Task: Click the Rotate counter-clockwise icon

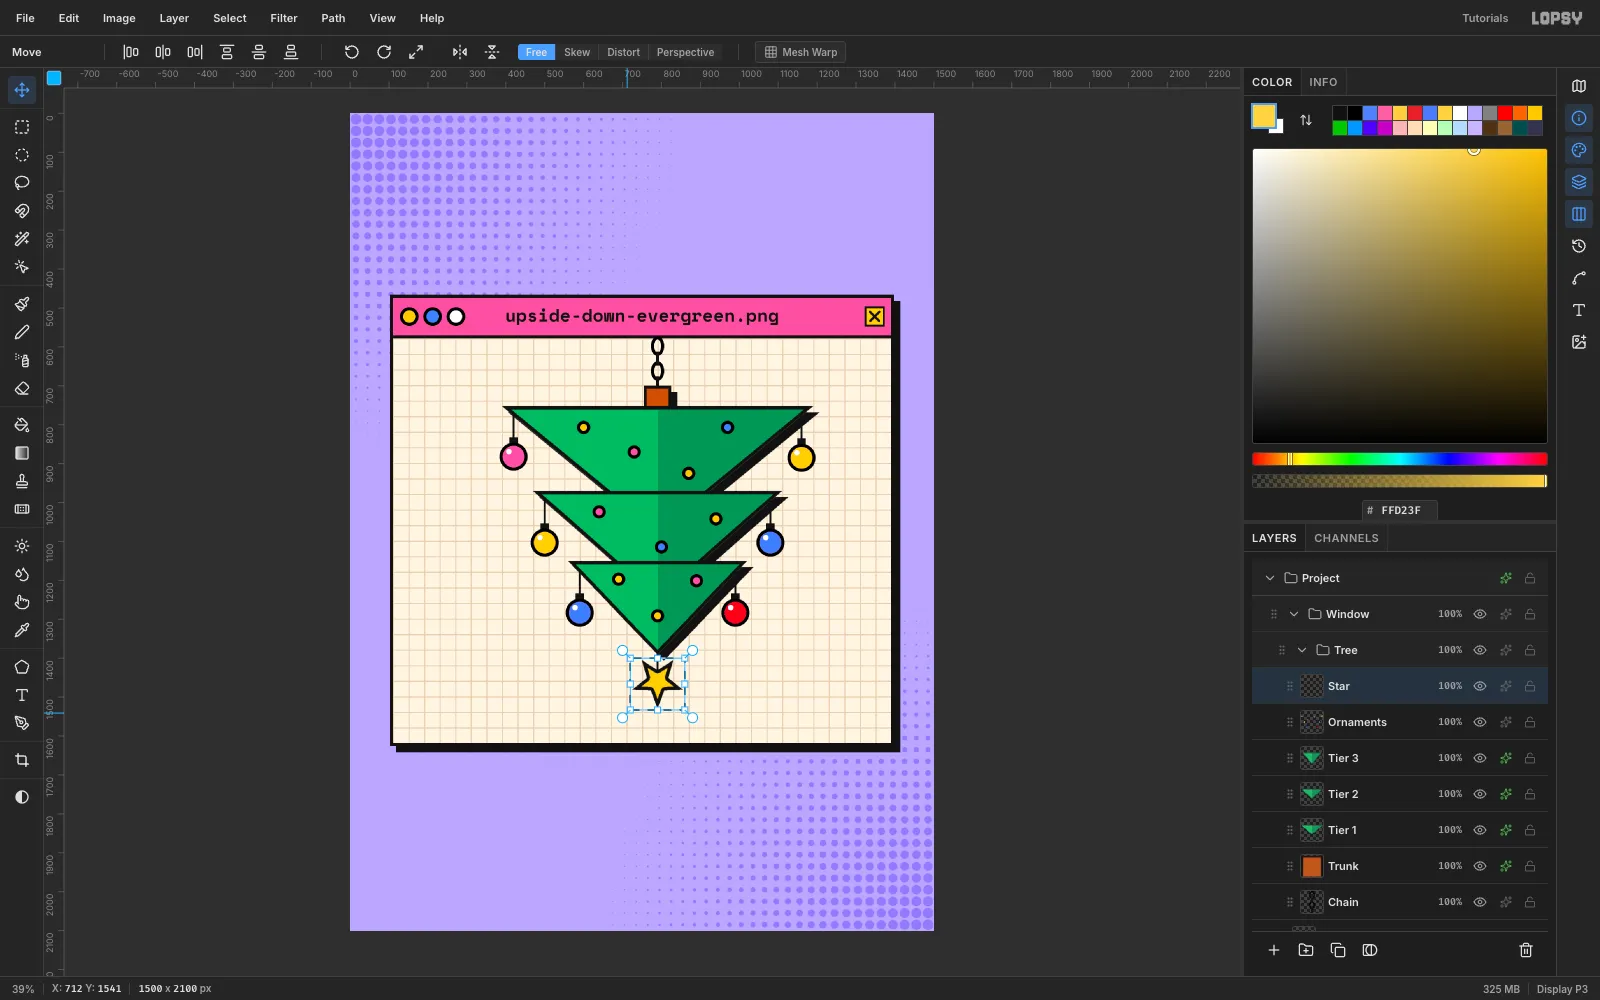Action: tap(352, 52)
